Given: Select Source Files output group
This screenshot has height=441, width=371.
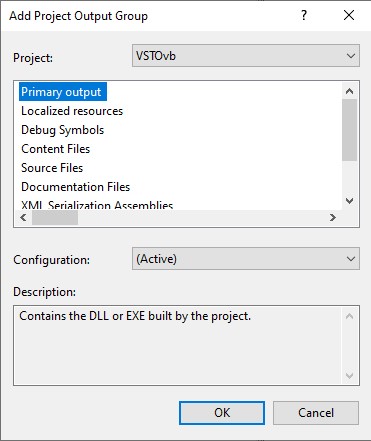Looking at the screenshot, I should 52,168.
